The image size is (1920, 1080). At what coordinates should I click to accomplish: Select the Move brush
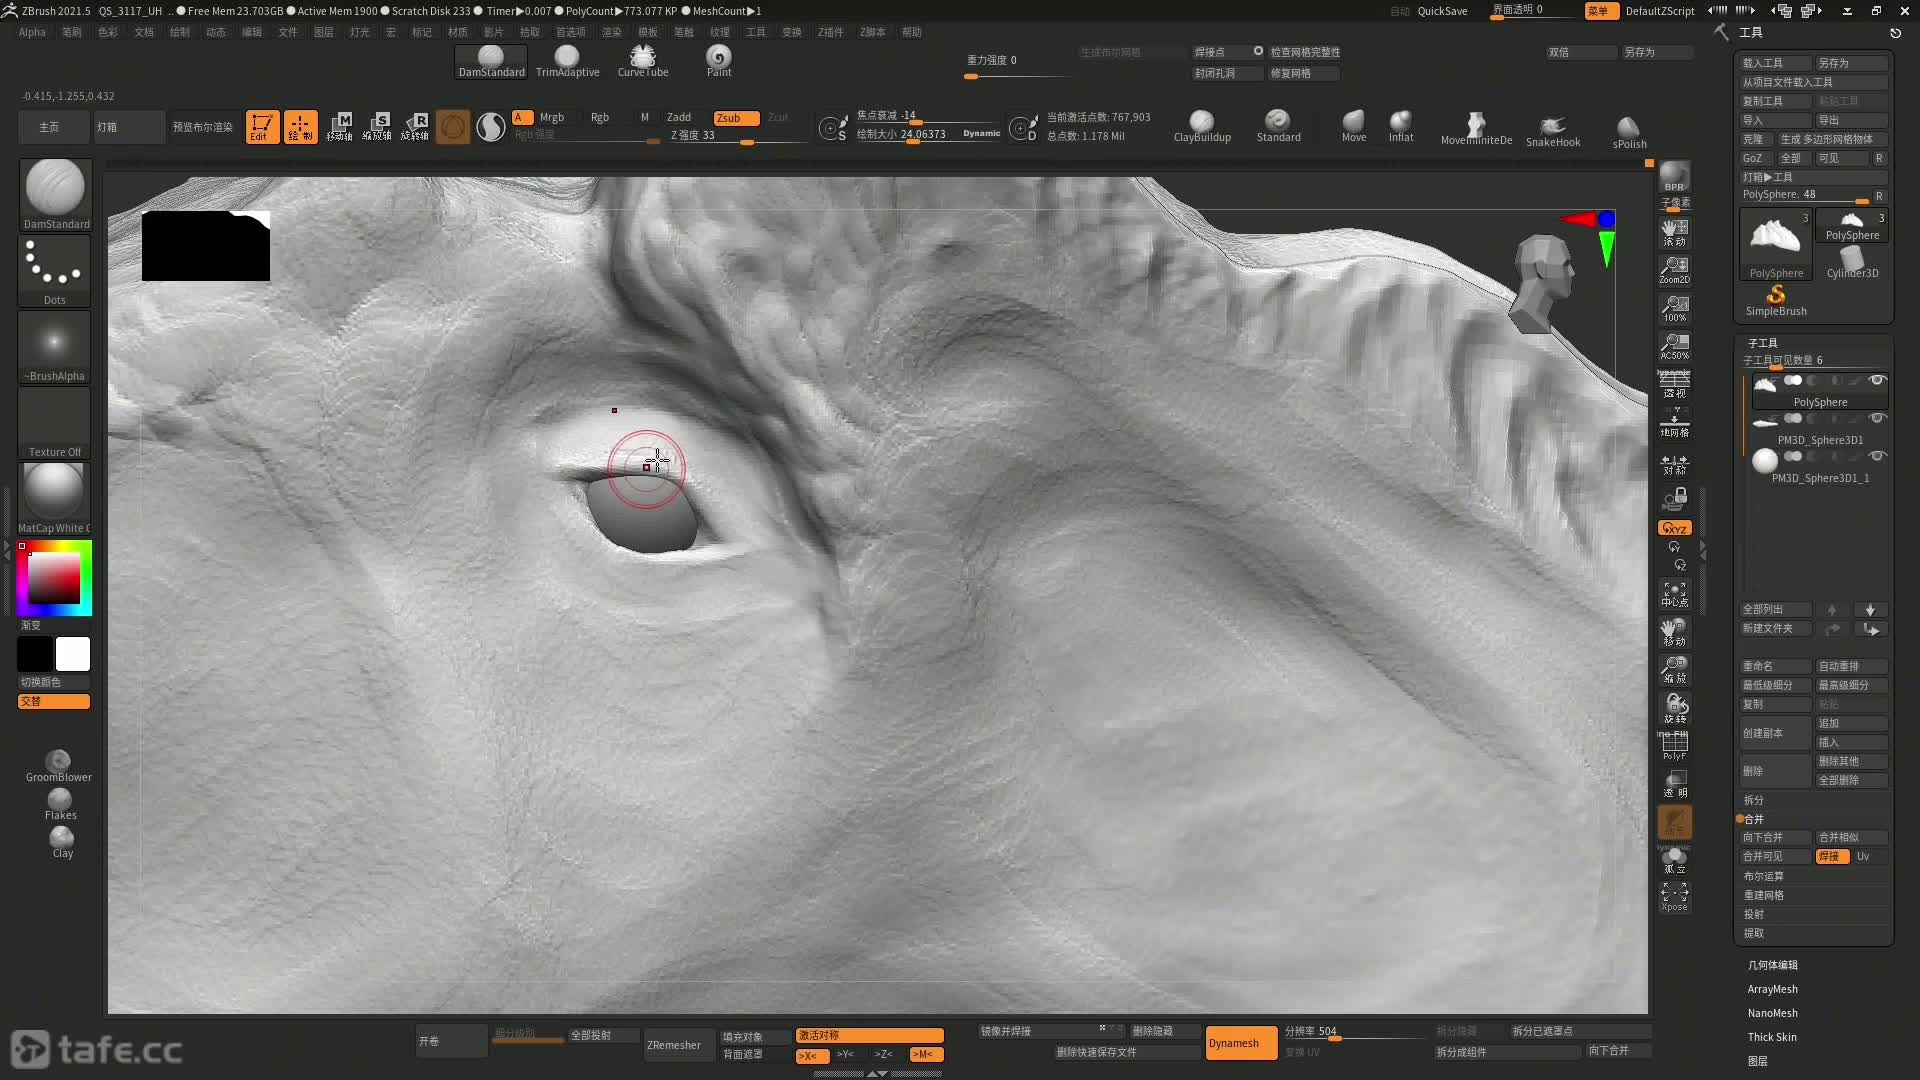point(1354,127)
